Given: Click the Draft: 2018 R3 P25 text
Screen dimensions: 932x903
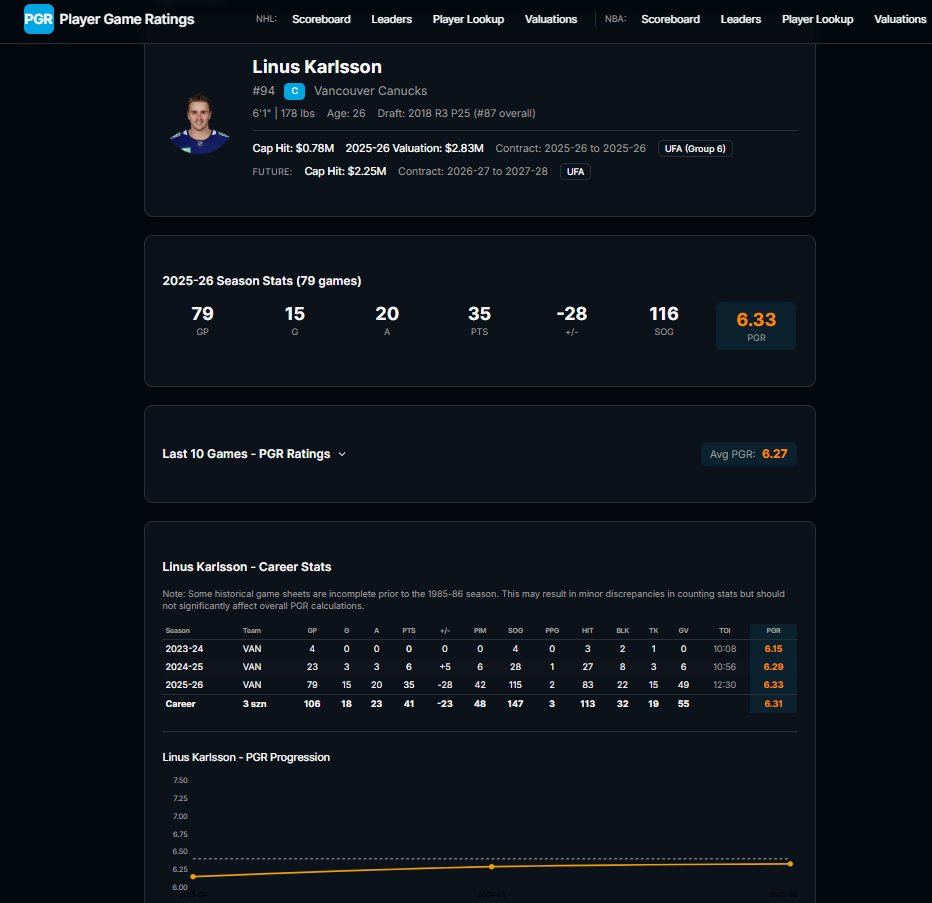Looking at the screenshot, I should pos(456,113).
